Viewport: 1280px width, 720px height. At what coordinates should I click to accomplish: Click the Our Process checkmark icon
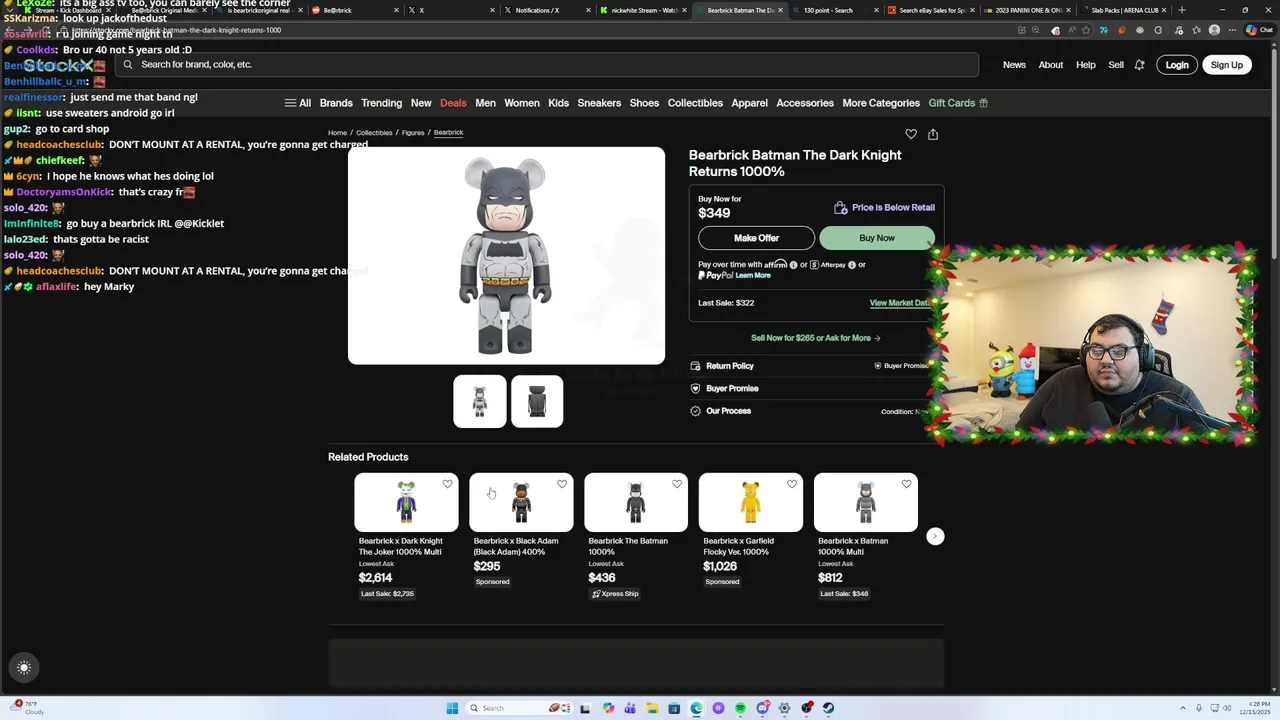tap(695, 411)
